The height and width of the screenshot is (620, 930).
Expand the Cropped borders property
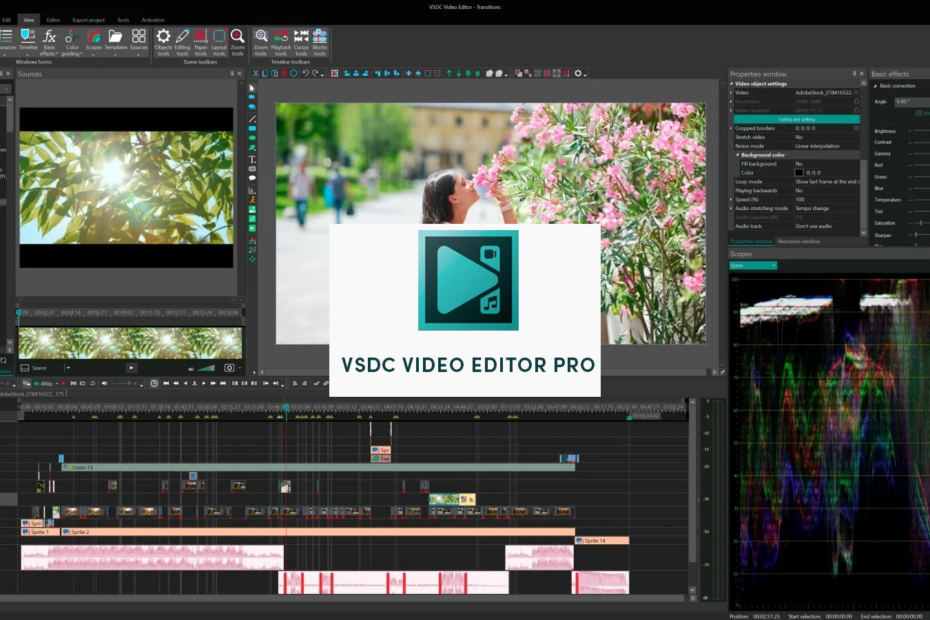tap(731, 128)
